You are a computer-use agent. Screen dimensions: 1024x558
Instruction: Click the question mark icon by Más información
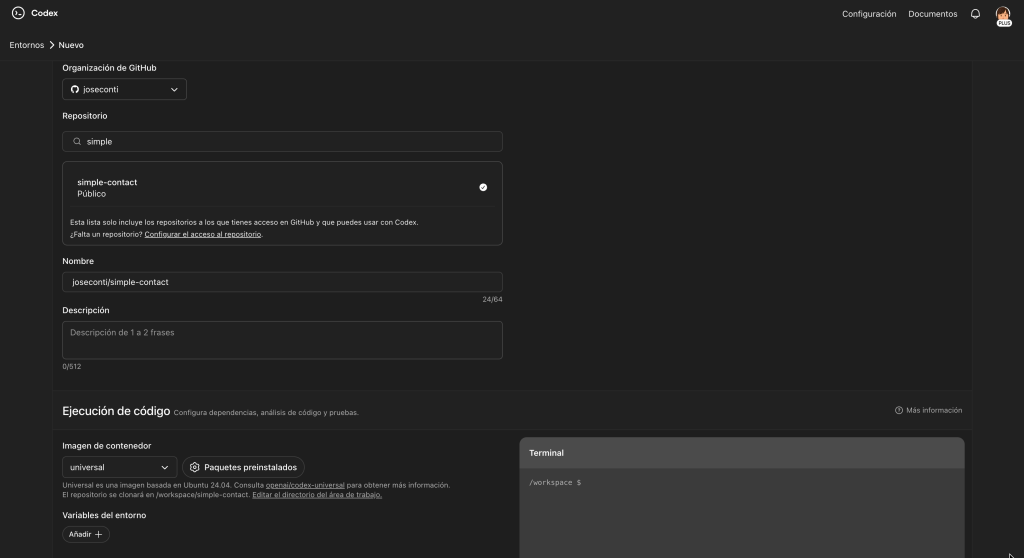click(x=899, y=410)
